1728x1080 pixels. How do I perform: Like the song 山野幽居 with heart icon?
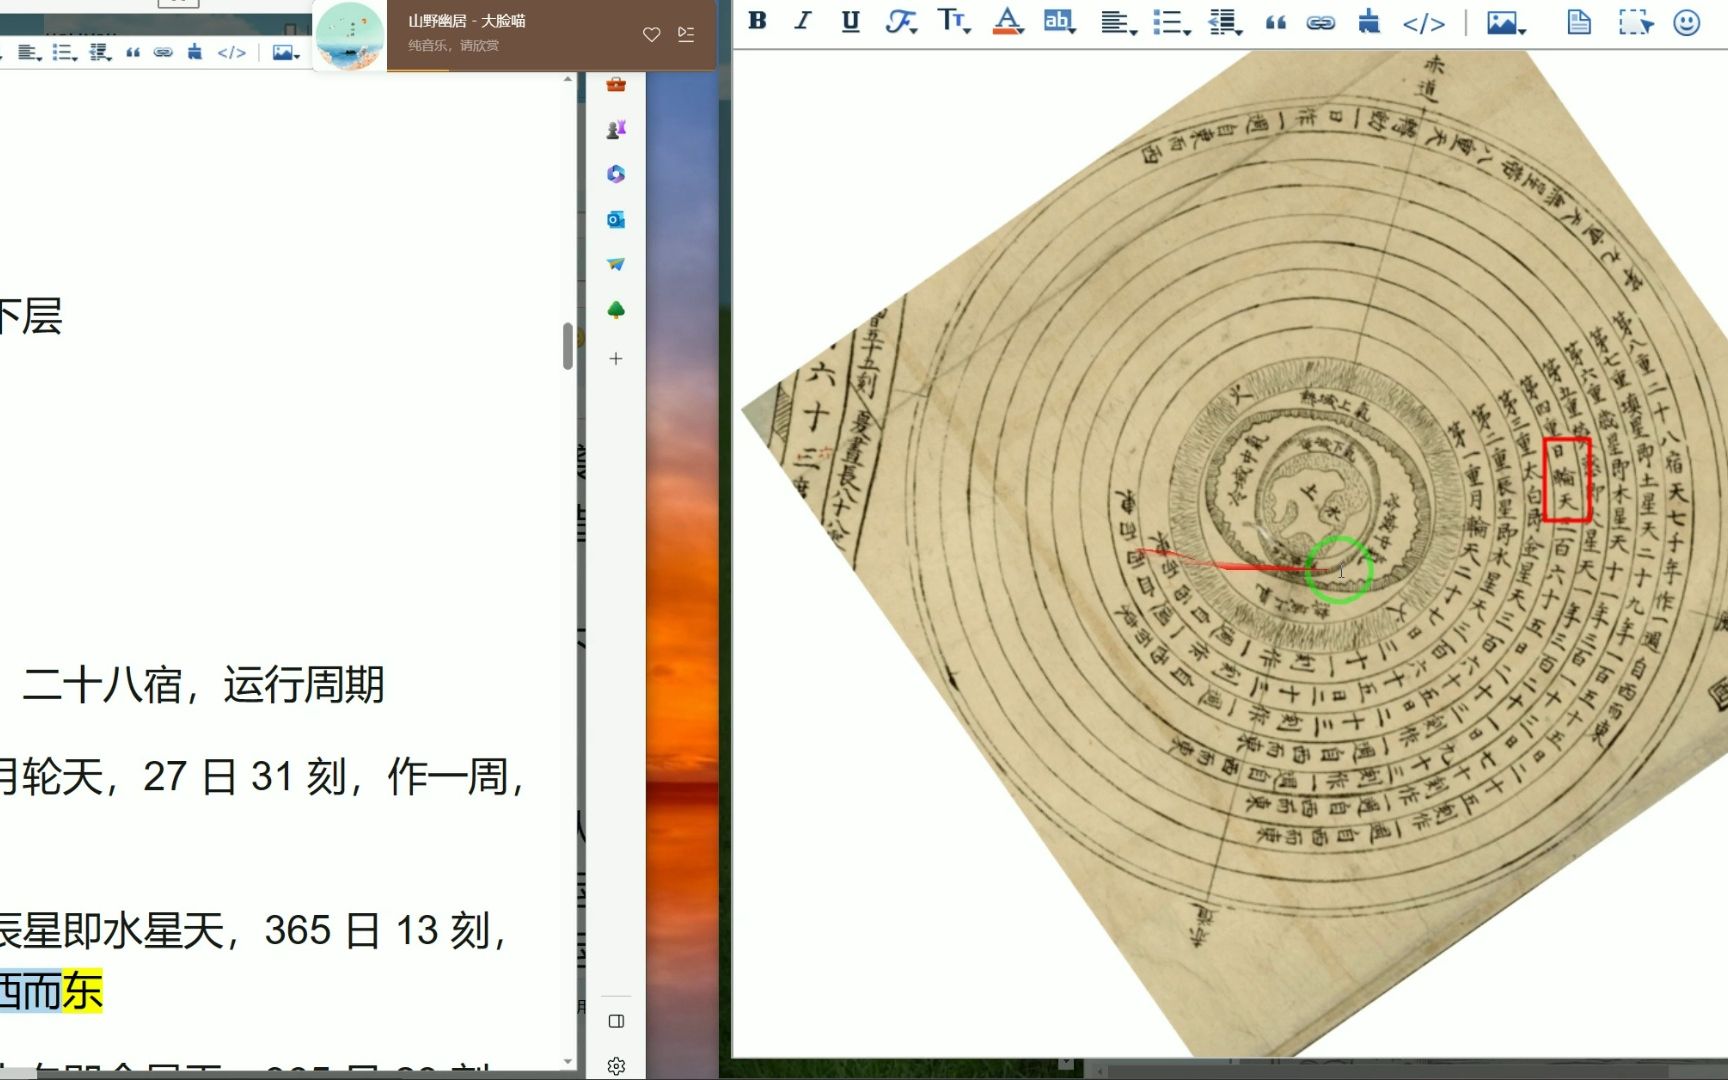652,34
